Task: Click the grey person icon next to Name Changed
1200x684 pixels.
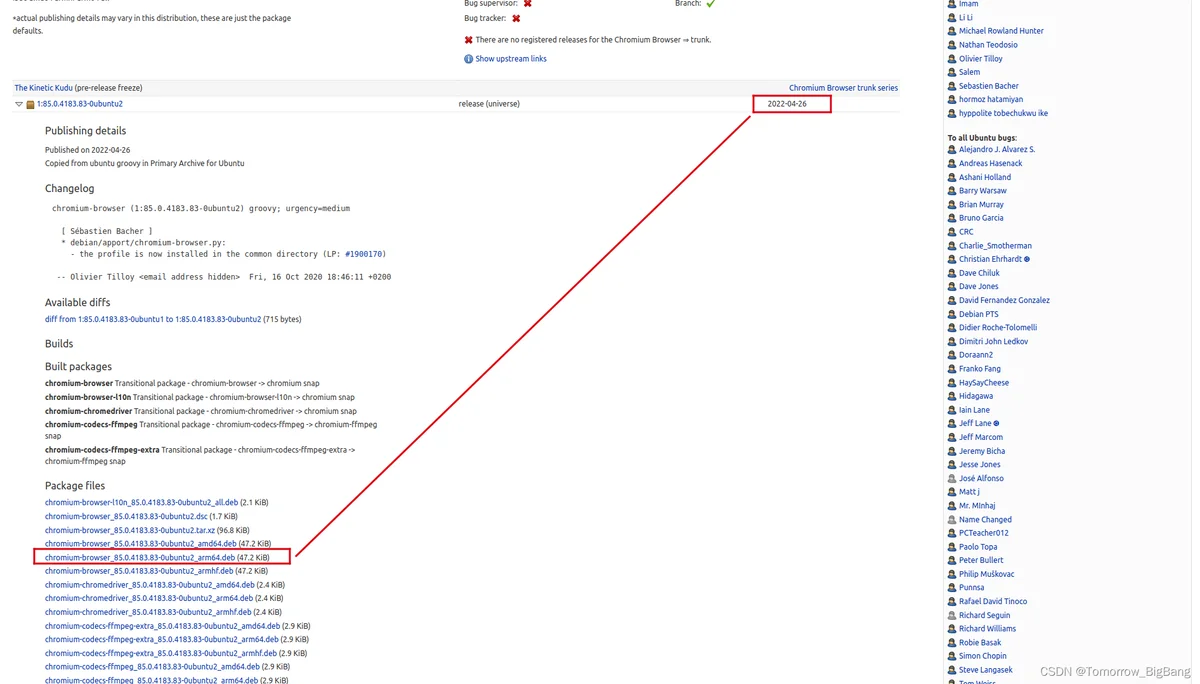Action: [x=952, y=520]
